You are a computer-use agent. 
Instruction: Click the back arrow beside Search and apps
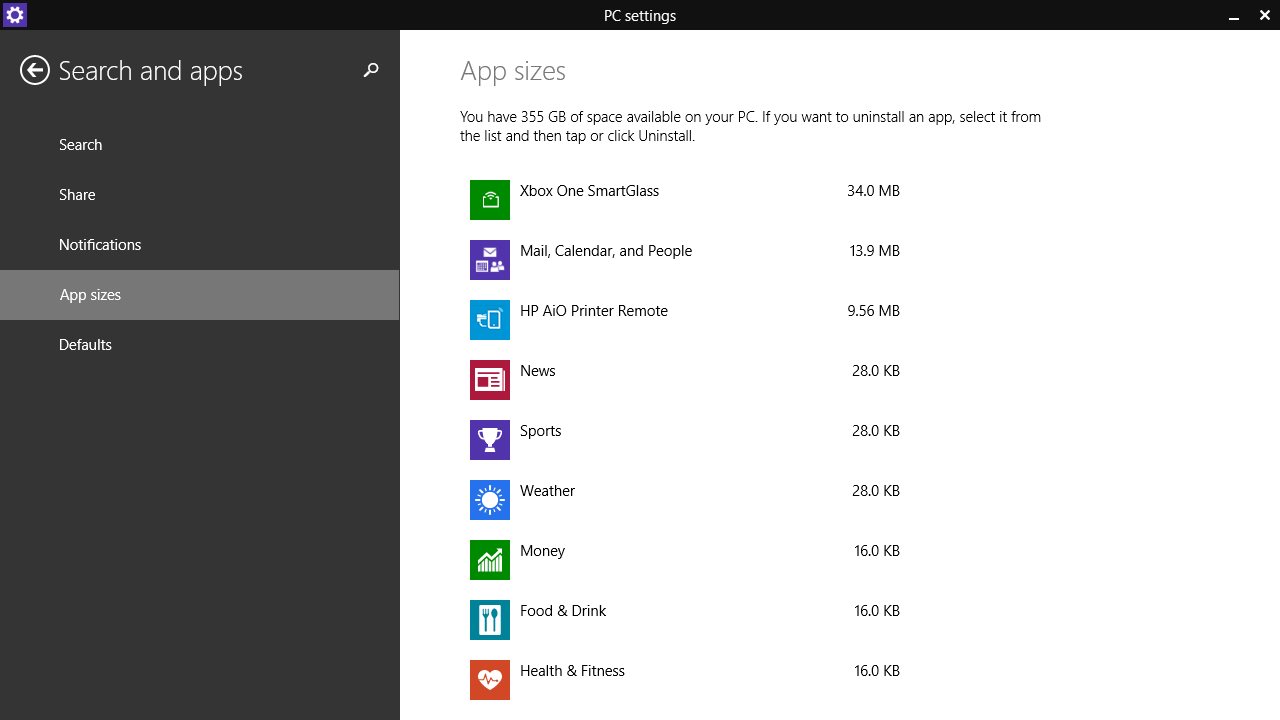[35, 70]
